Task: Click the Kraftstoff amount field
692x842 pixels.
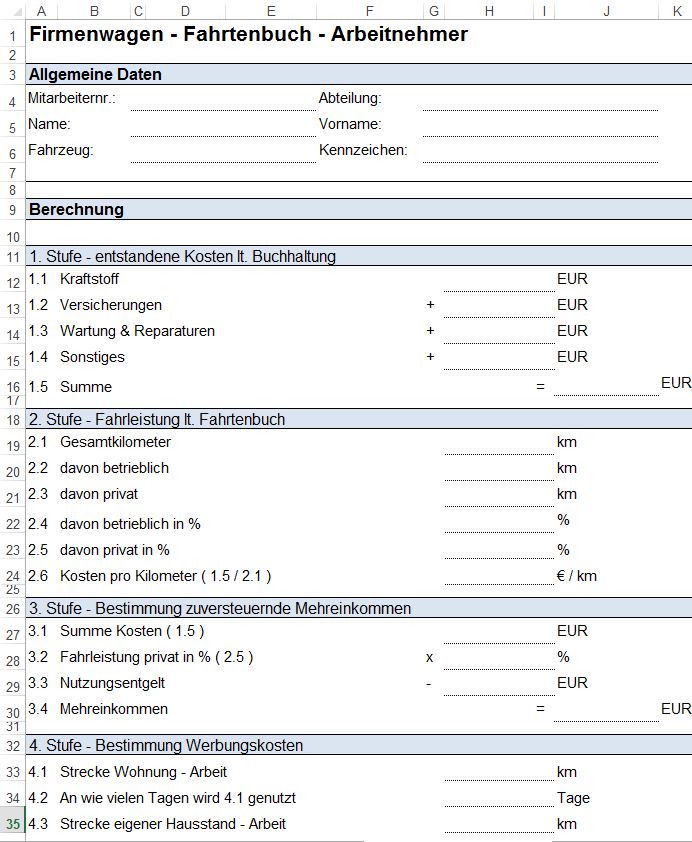Action: 499,281
